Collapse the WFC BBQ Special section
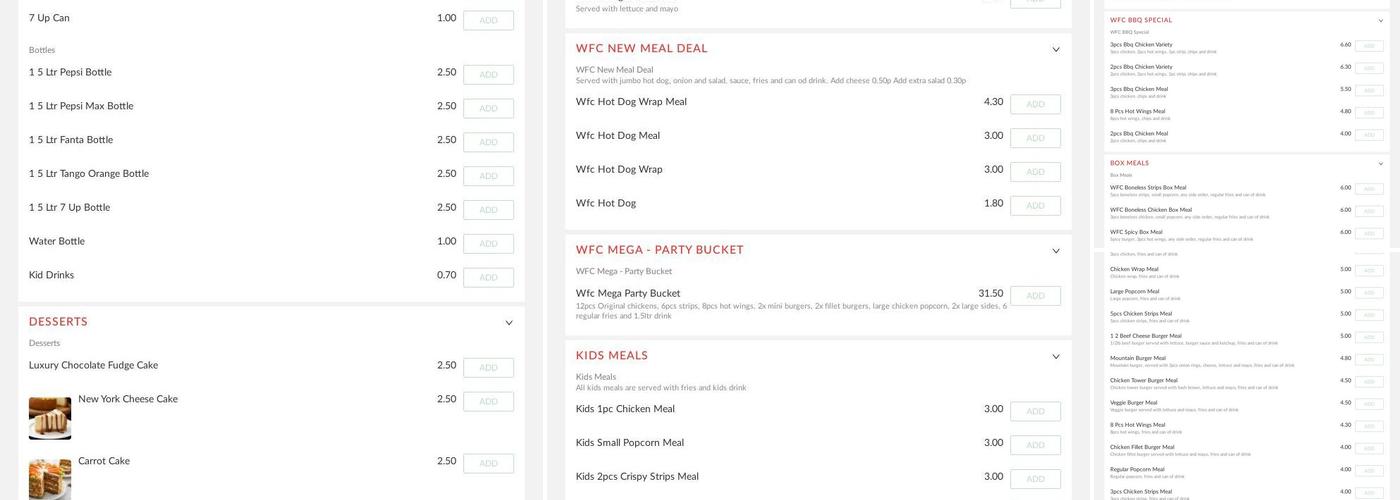The height and width of the screenshot is (500, 1400). pyautogui.click(x=1381, y=21)
